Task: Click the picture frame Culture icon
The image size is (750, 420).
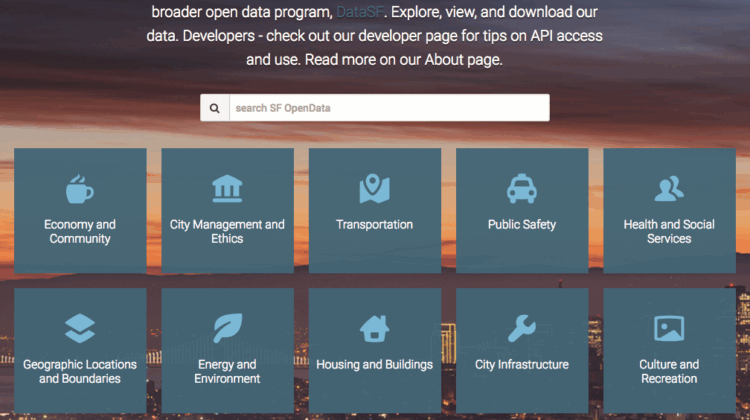Action: (669, 328)
